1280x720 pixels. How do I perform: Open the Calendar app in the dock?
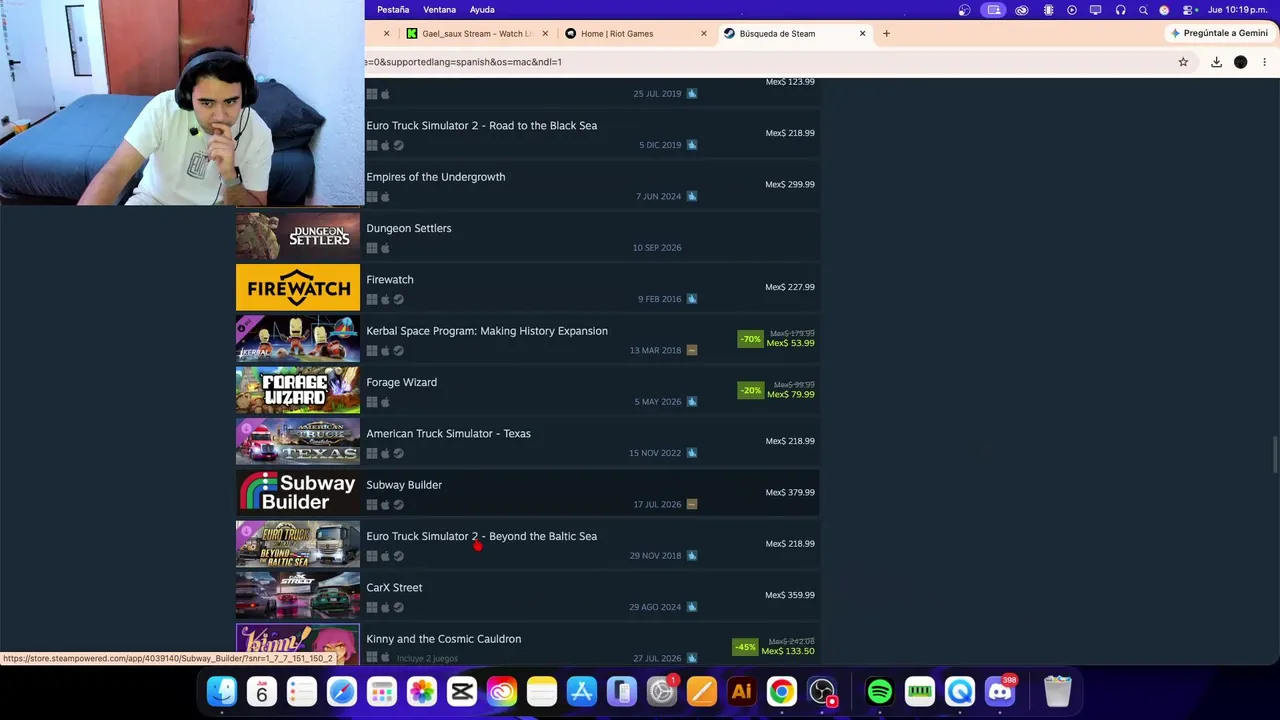pyautogui.click(x=262, y=691)
